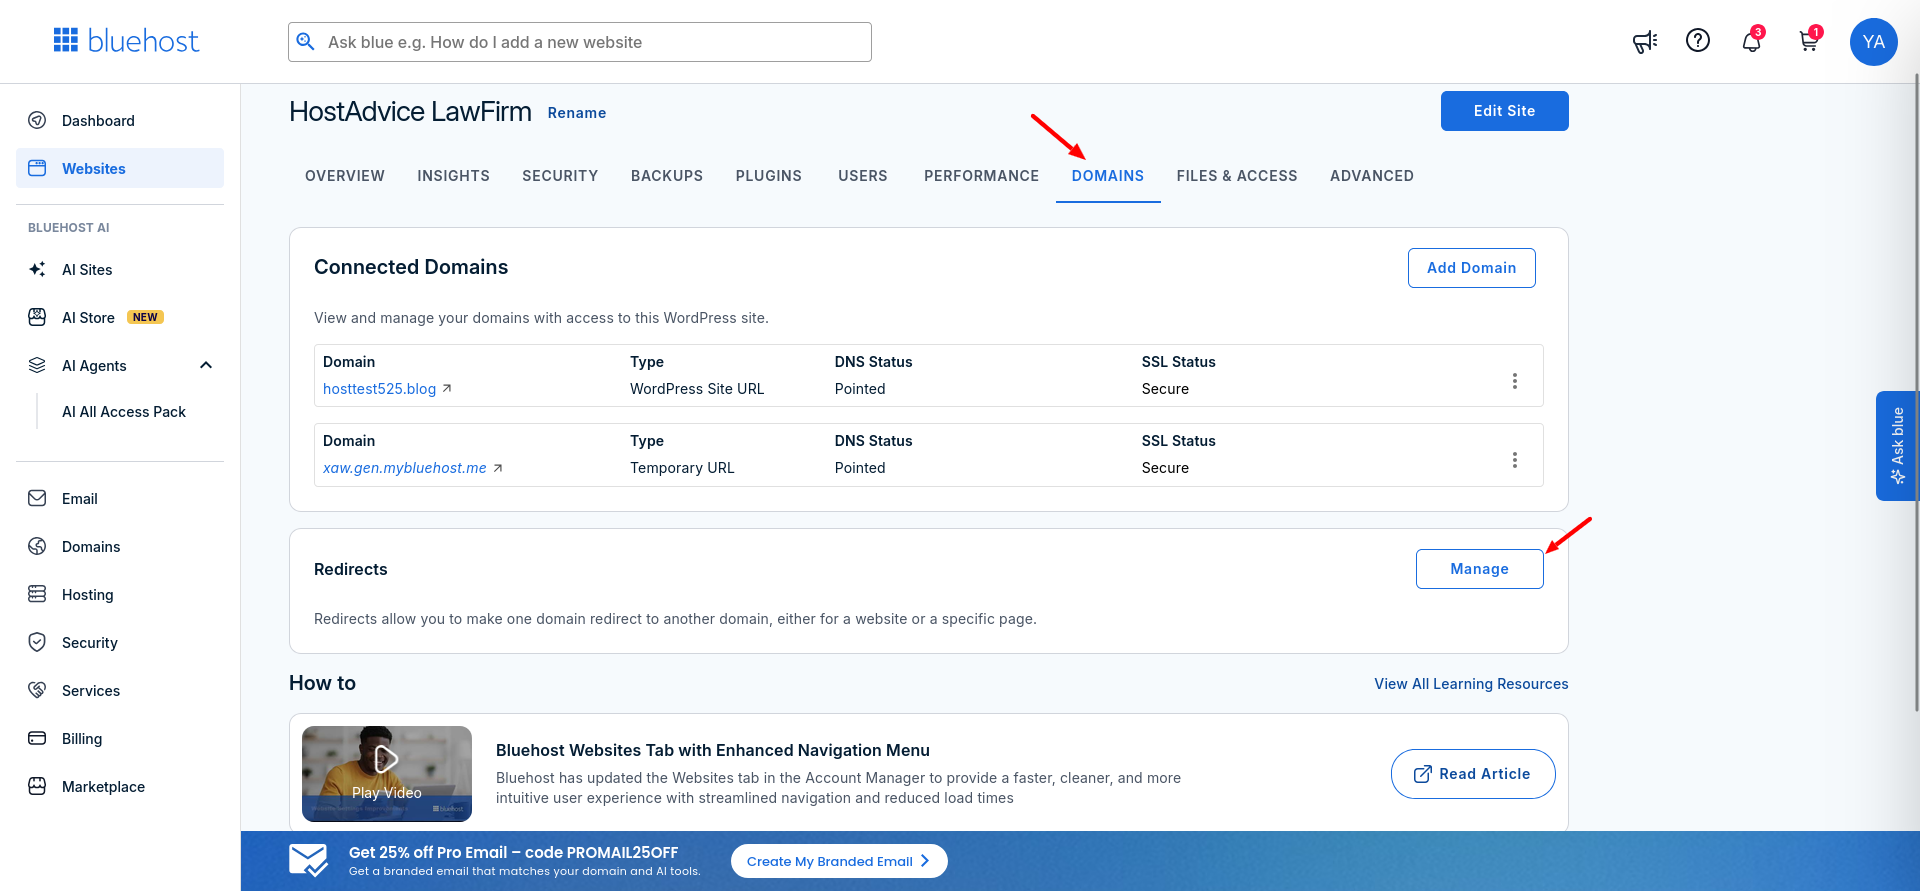Switch to the ADVANCED tab
The image size is (1920, 891).
1372,176
